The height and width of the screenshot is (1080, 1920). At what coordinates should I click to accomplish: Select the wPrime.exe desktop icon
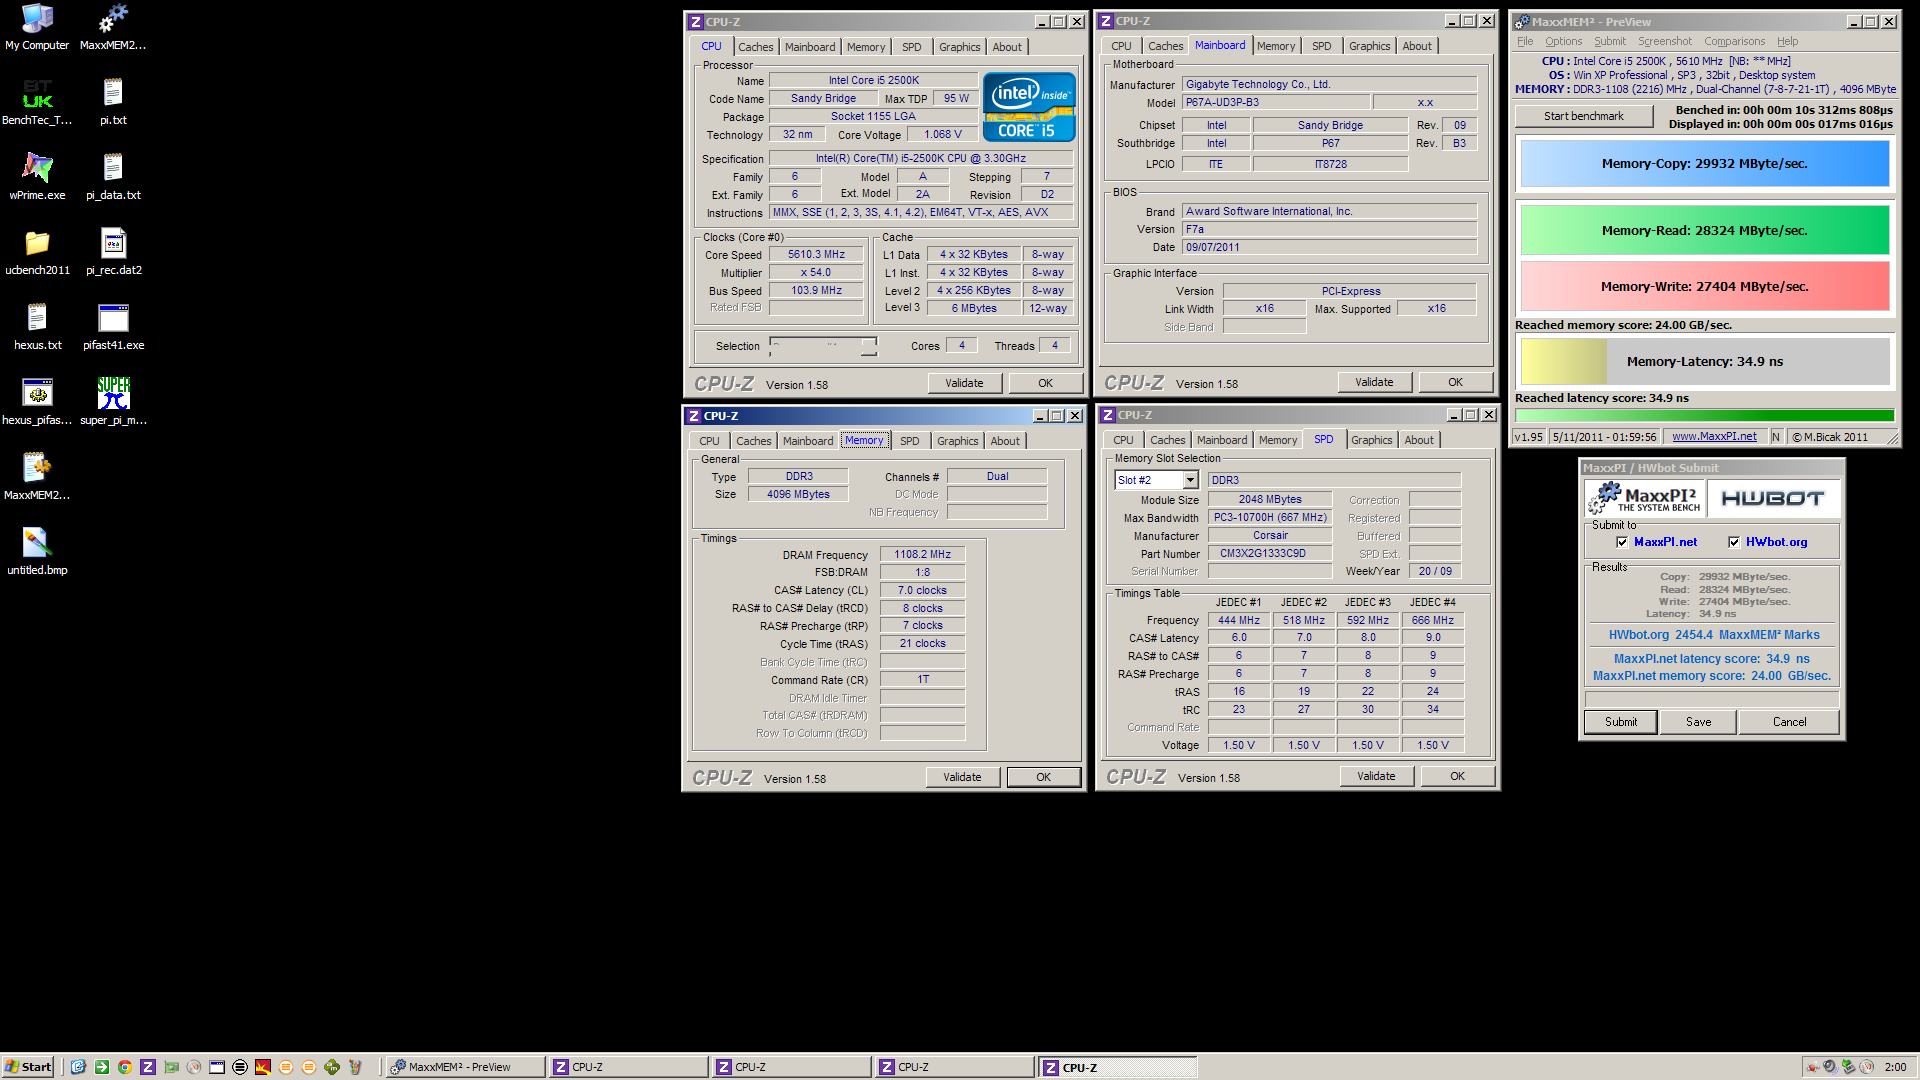pos(37,177)
